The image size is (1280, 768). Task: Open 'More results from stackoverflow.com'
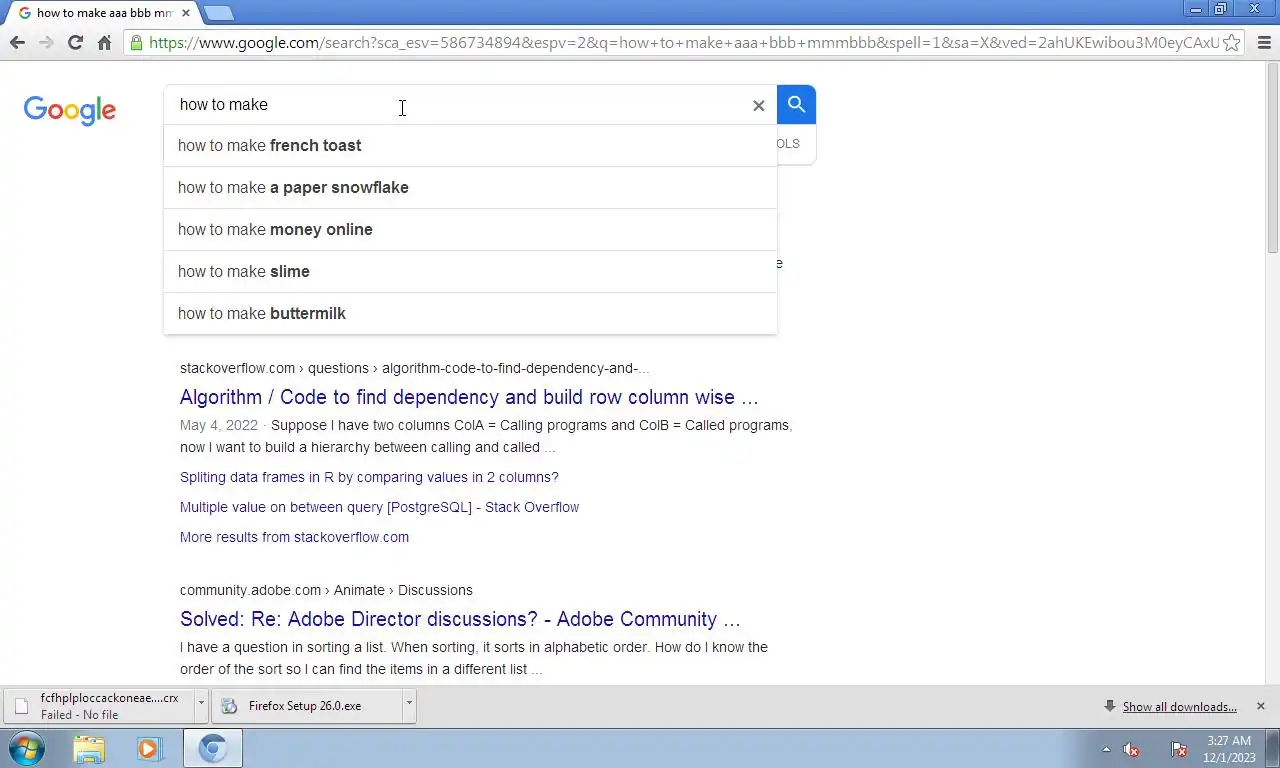click(x=294, y=537)
